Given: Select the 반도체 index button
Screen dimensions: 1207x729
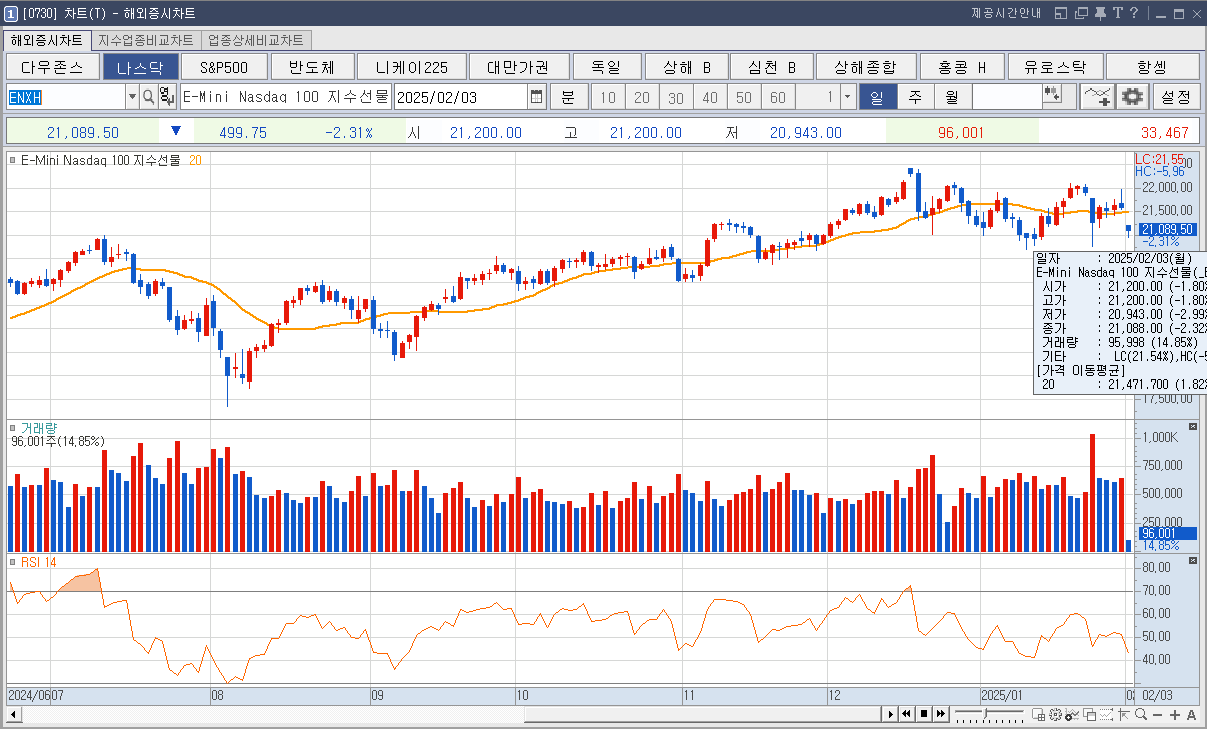Looking at the screenshot, I should click(x=311, y=67).
